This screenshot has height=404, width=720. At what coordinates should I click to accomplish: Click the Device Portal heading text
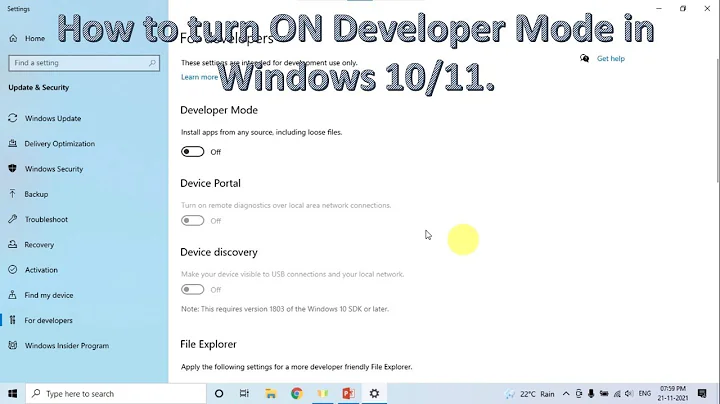click(210, 183)
